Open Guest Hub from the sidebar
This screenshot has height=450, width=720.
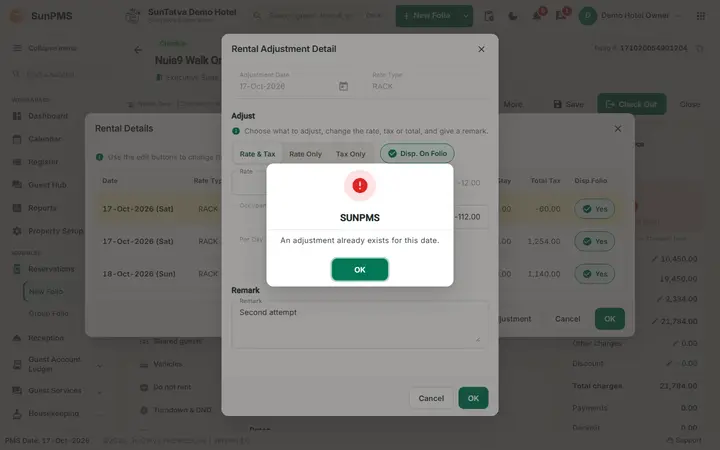(x=47, y=185)
